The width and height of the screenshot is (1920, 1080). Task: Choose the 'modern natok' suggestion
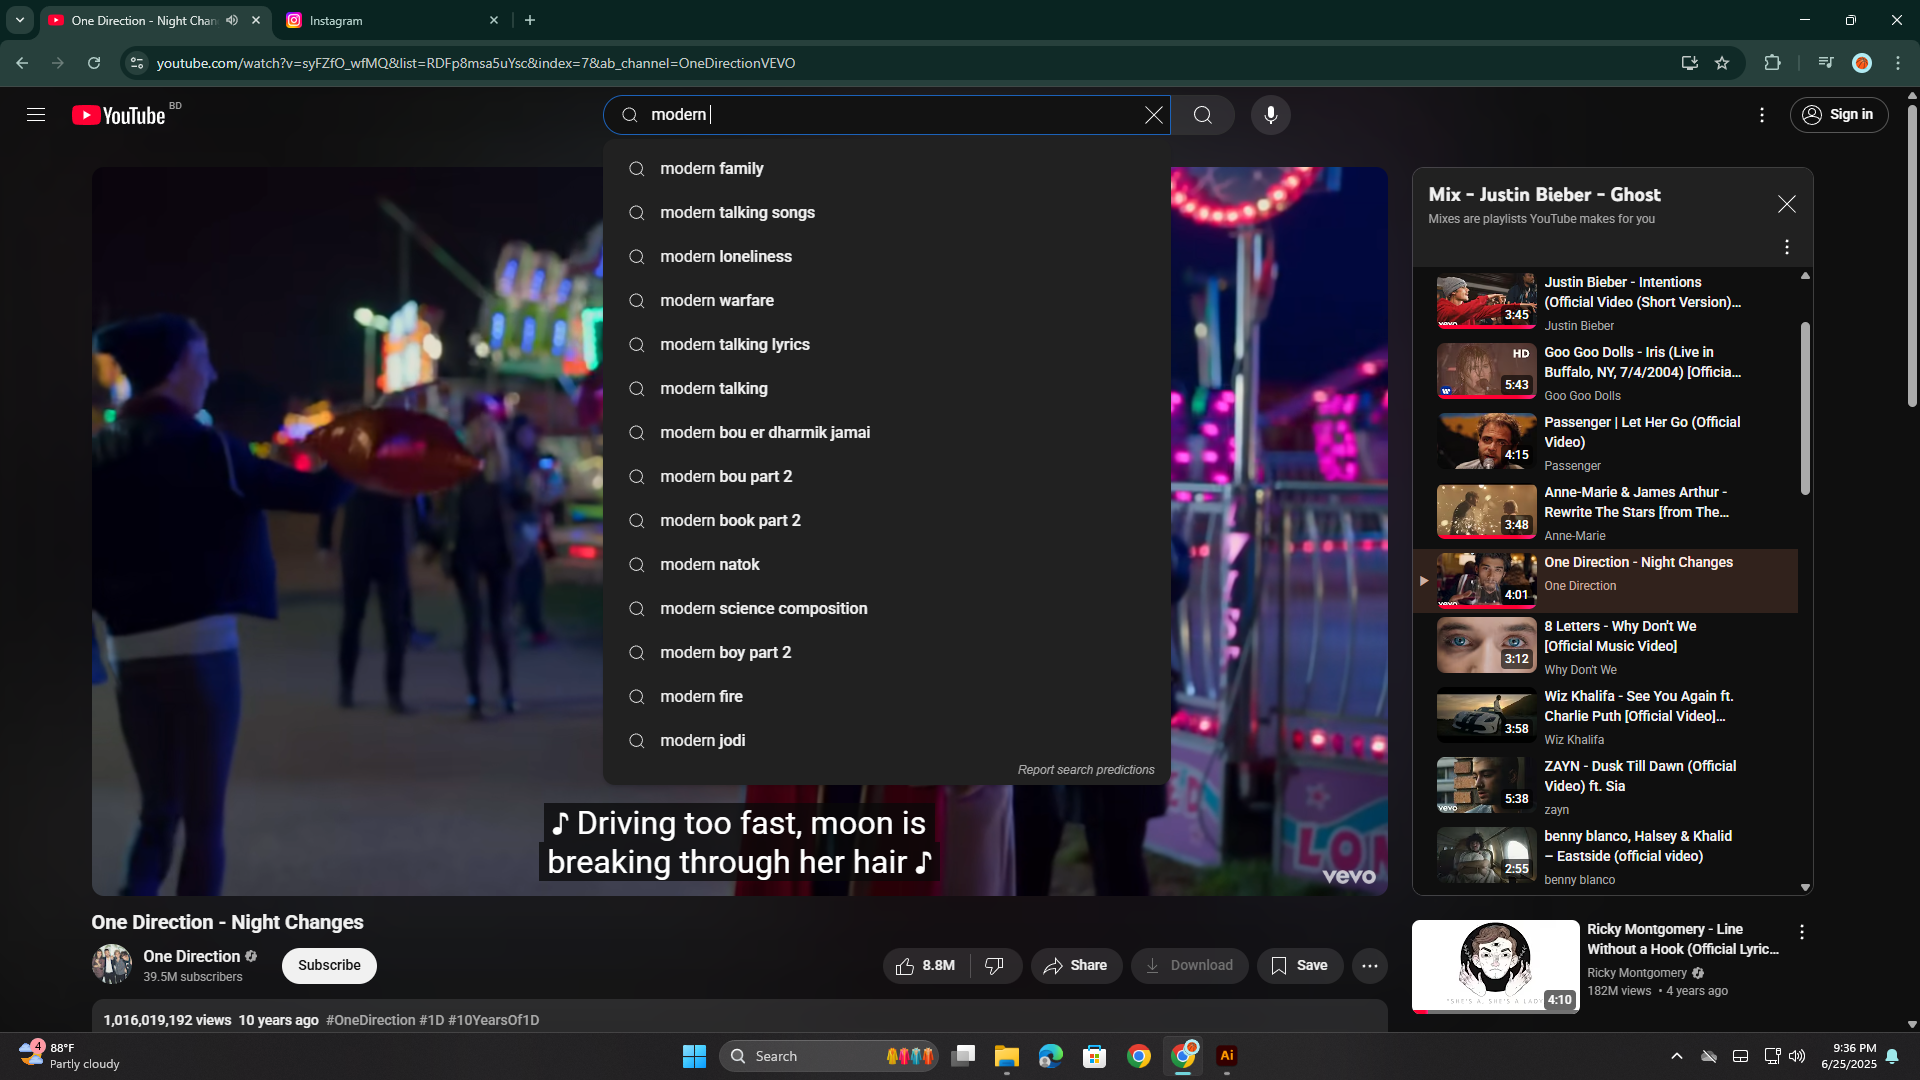(886, 564)
